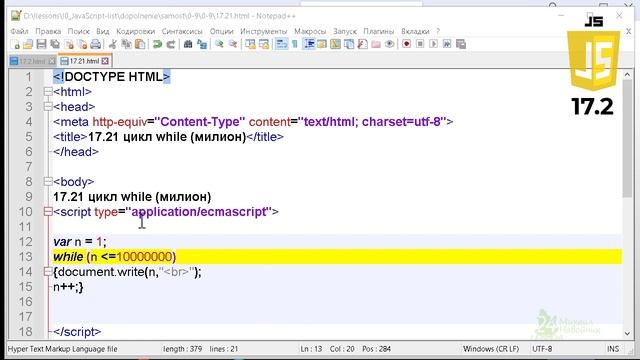The image size is (640, 360).
Task: Create a new file with the New icon
Action: 15,44
